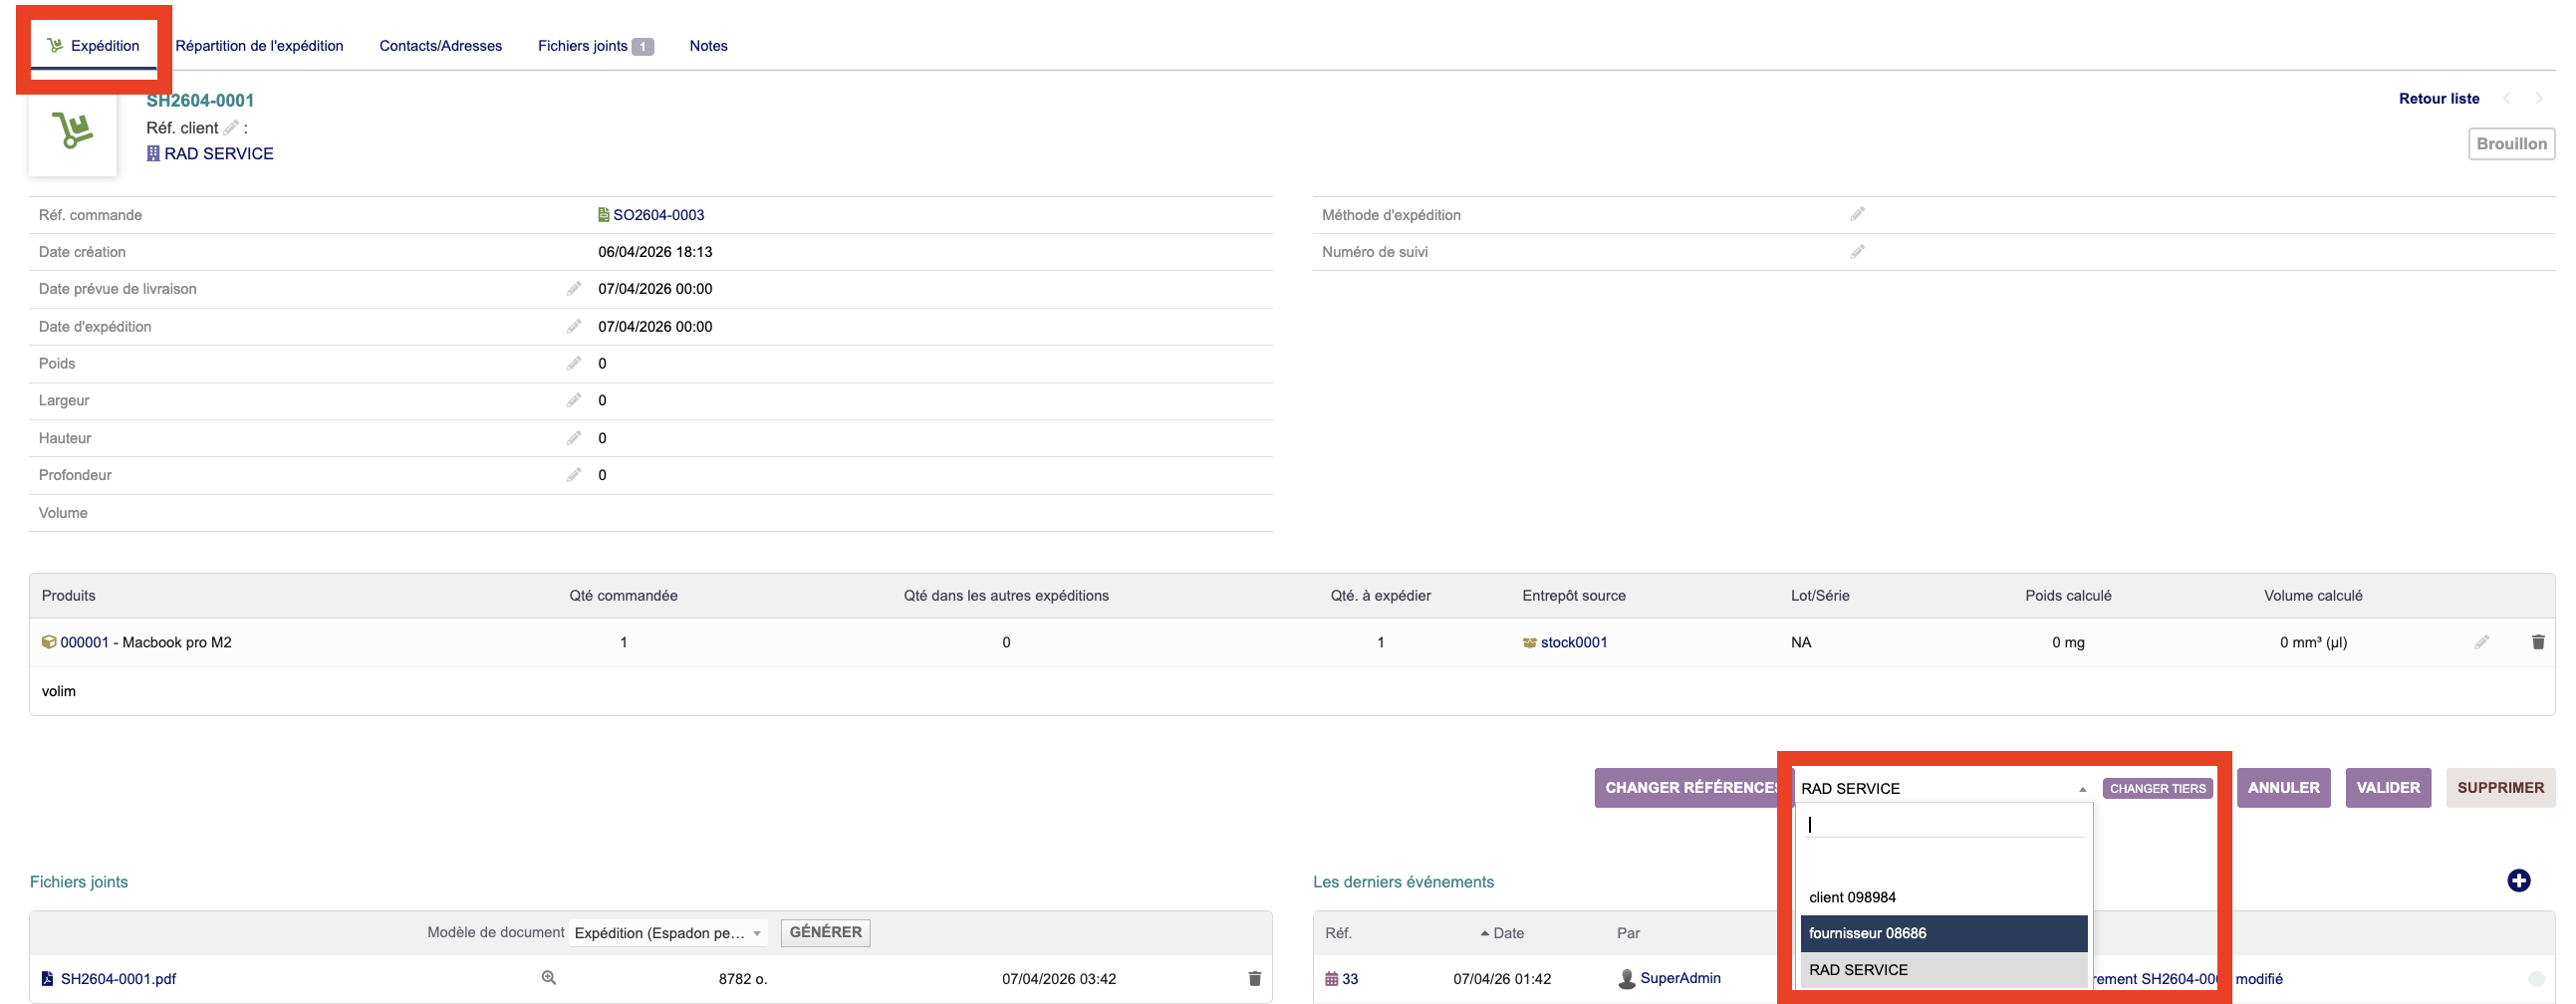2576x1004 pixels.
Task: Click the warehouse icon beside stock0001
Action: [1530, 643]
